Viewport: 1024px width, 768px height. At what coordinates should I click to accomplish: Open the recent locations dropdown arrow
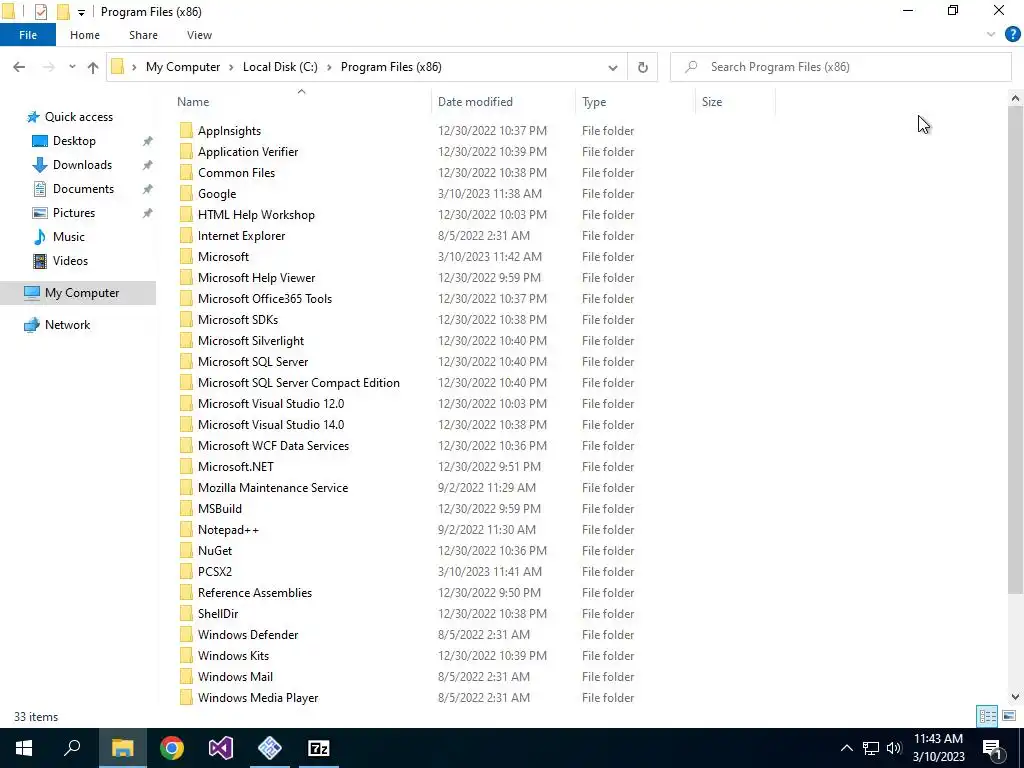(x=72, y=67)
